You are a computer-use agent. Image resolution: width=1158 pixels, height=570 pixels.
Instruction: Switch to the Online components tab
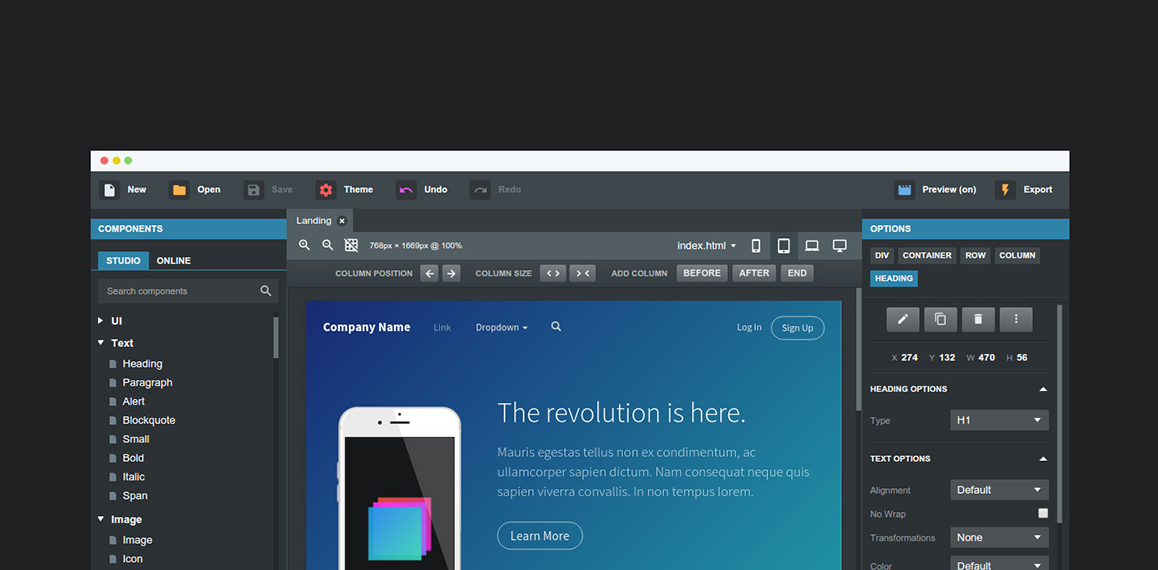[x=173, y=260]
